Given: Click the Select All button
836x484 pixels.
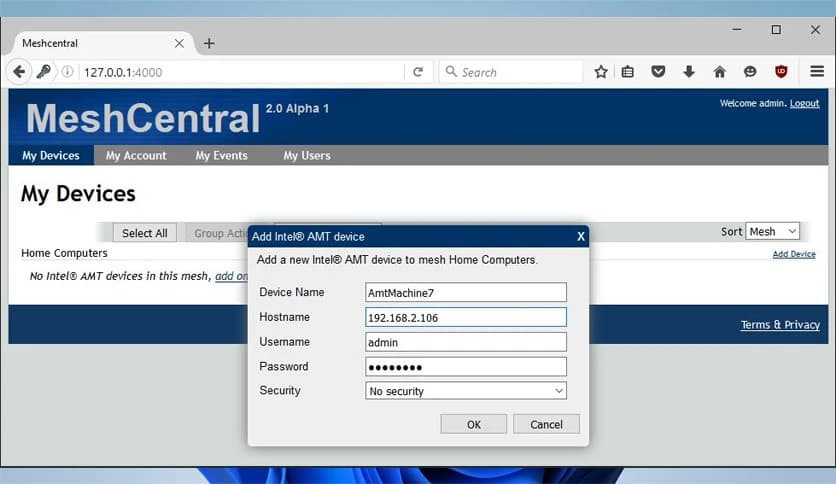Looking at the screenshot, I should coord(144,233).
